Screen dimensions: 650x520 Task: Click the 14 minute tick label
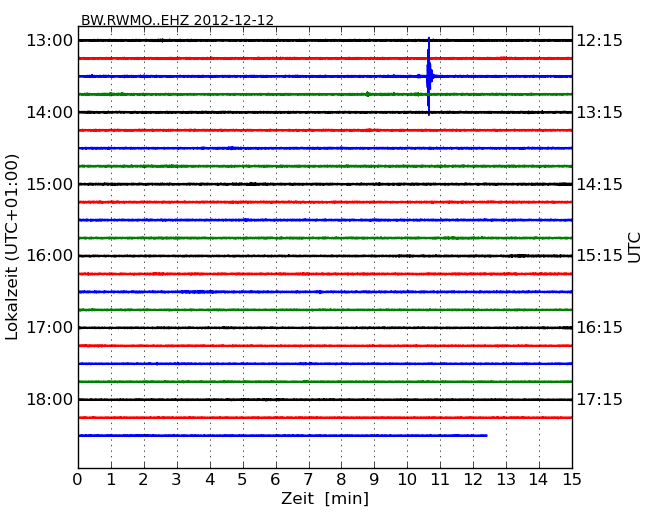click(x=539, y=480)
